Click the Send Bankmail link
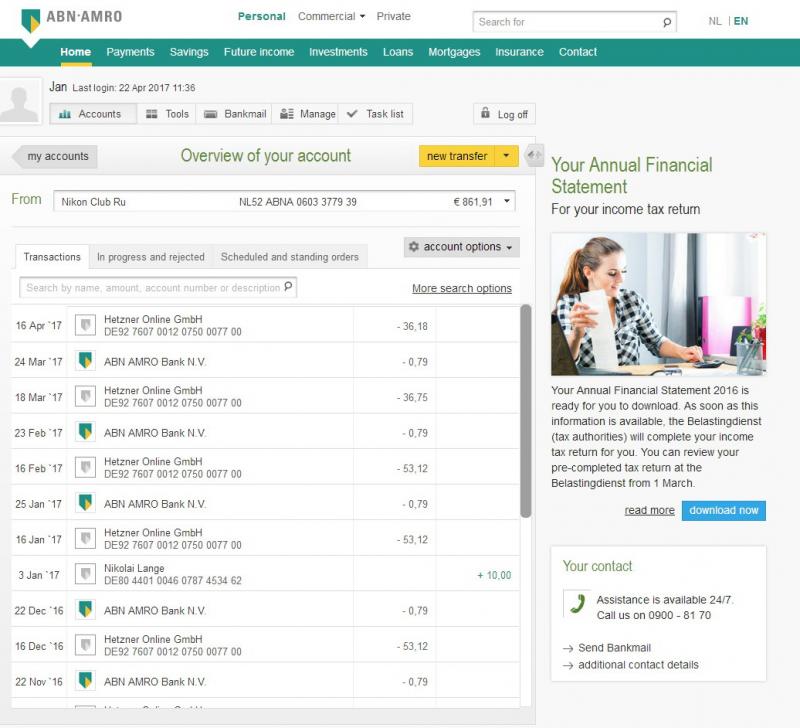 614,648
